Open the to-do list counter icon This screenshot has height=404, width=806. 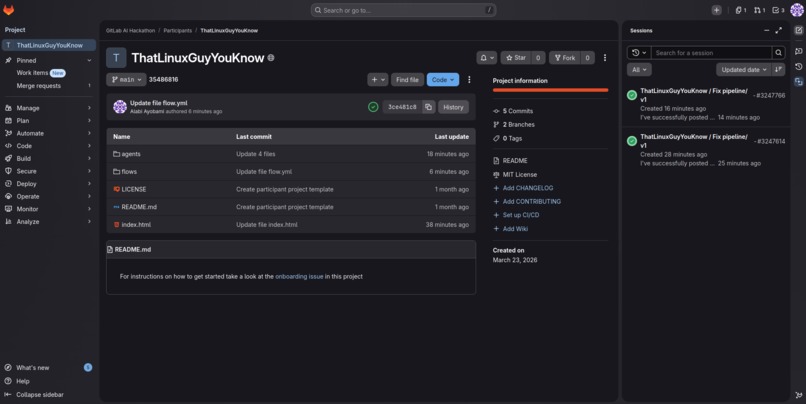coord(778,10)
